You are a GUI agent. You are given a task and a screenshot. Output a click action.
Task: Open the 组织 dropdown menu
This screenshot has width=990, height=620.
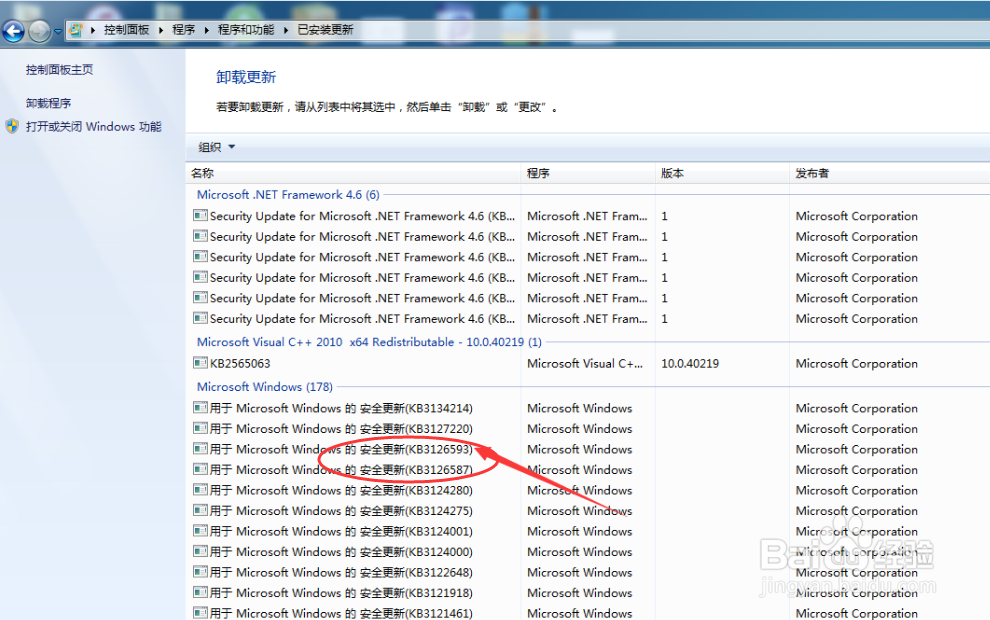tap(216, 147)
